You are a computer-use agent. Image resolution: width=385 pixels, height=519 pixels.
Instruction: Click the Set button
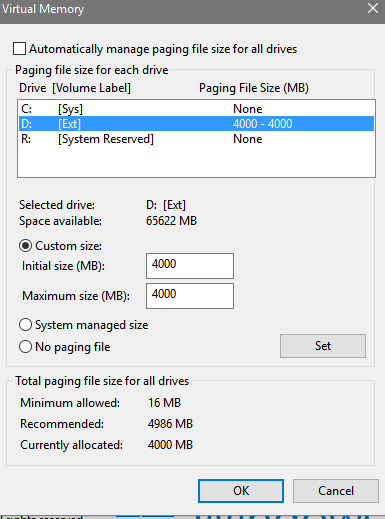[323, 346]
